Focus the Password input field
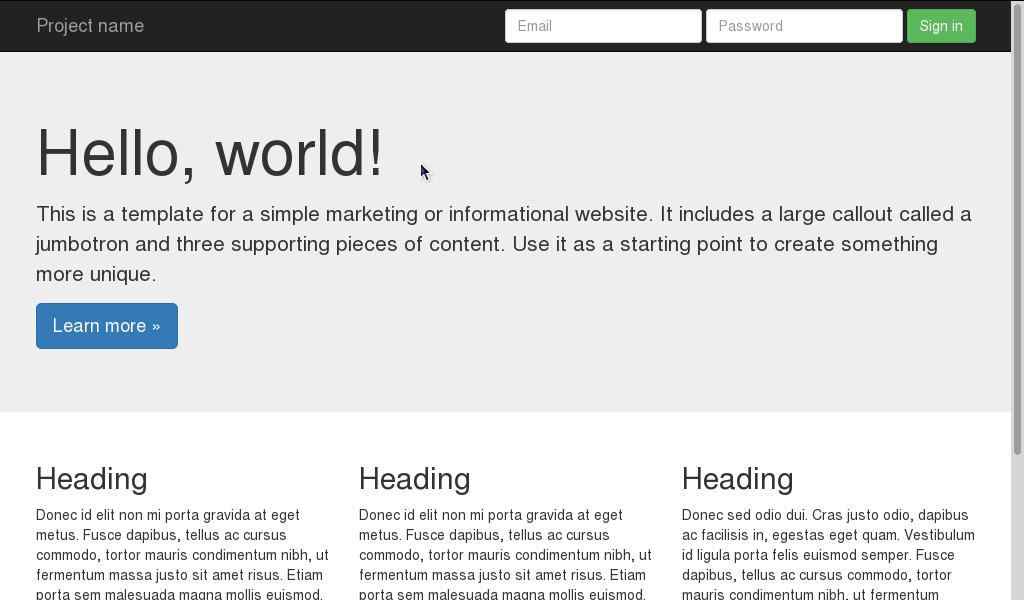This screenshot has height=600, width=1024. [x=805, y=26]
